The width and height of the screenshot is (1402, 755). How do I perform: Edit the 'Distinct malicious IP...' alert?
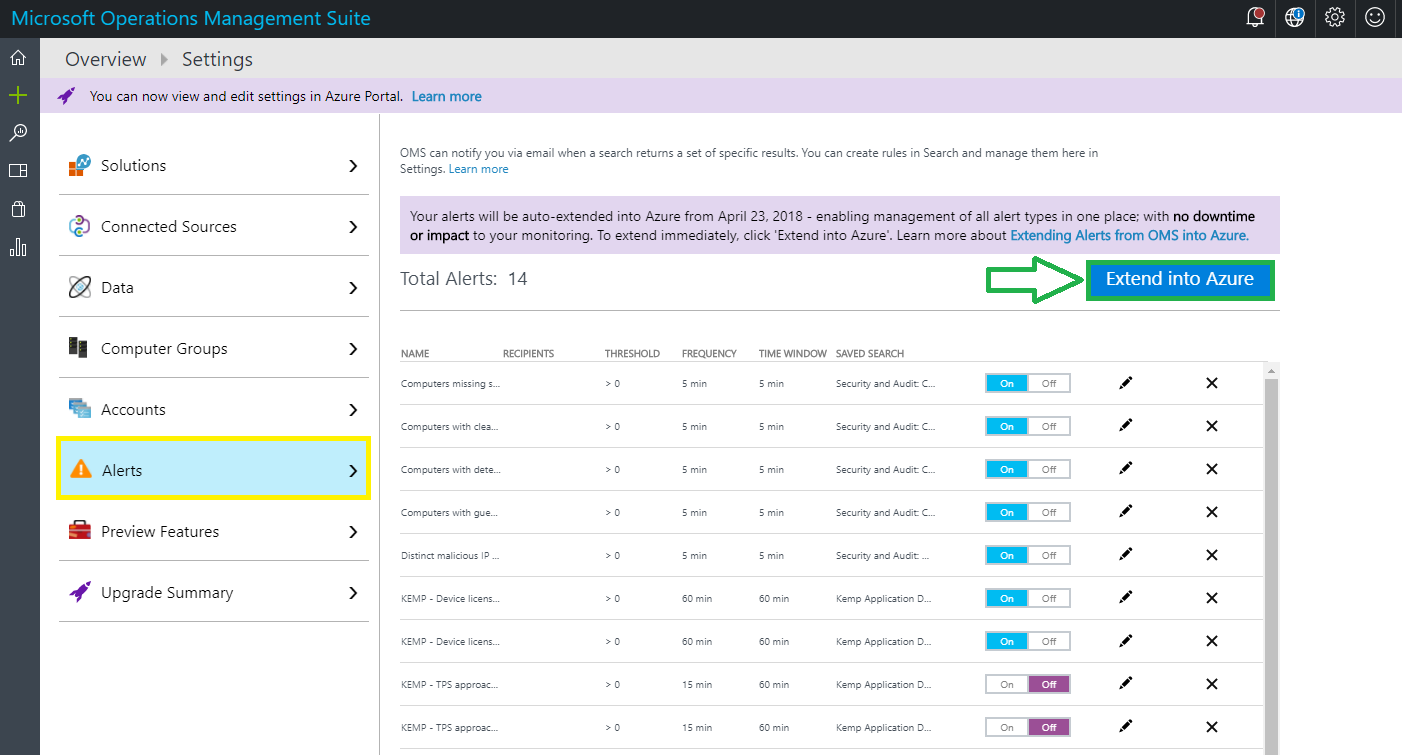click(x=1126, y=554)
